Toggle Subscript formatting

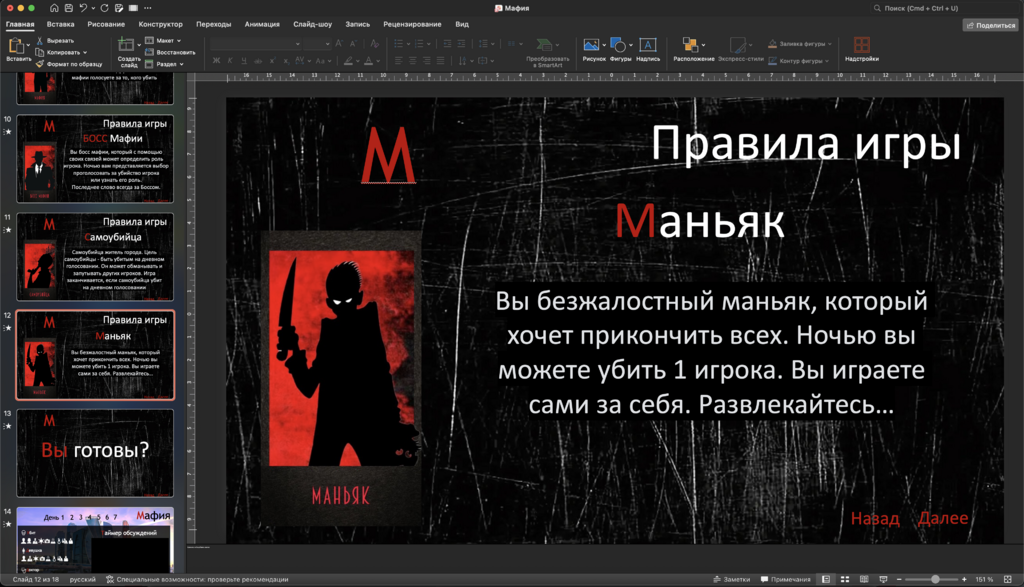pos(286,61)
